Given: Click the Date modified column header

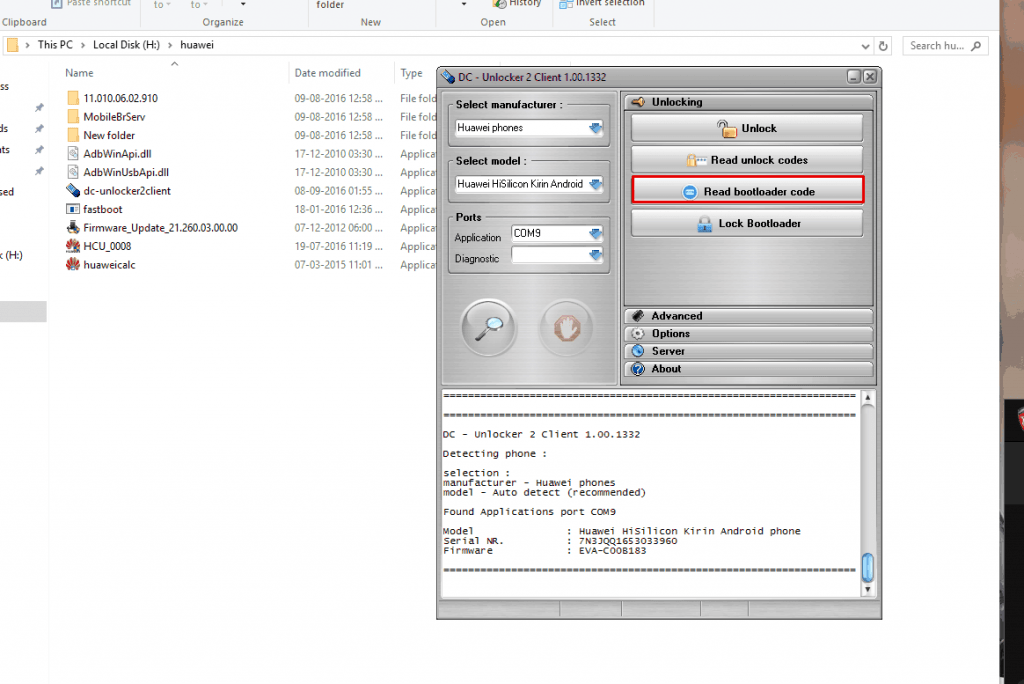Looking at the screenshot, I should click(x=327, y=73).
